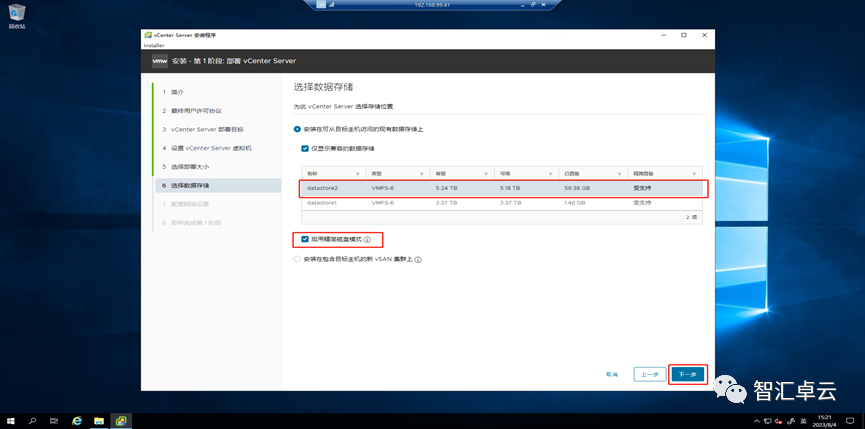Click the 1.46 GB provisioned cell
The width and height of the screenshot is (865, 429).
[575, 203]
